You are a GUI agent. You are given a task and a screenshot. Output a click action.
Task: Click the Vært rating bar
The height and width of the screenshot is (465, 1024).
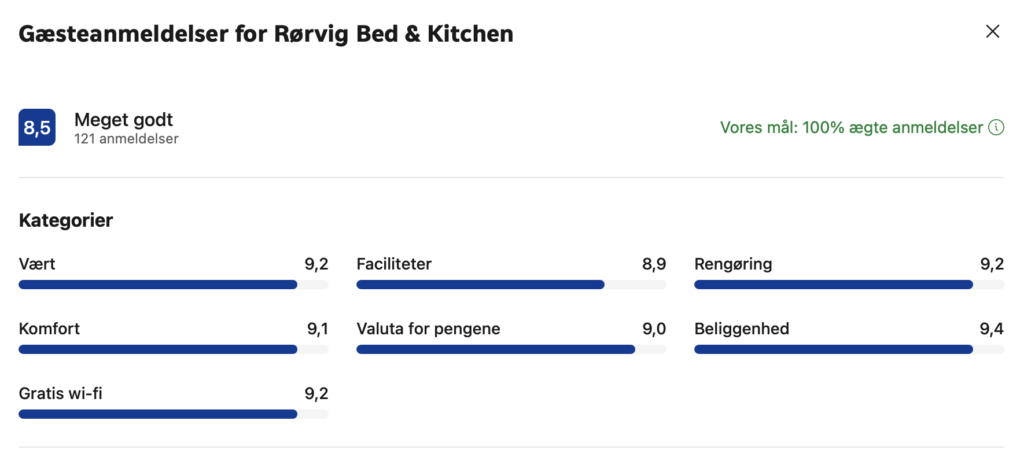(173, 285)
